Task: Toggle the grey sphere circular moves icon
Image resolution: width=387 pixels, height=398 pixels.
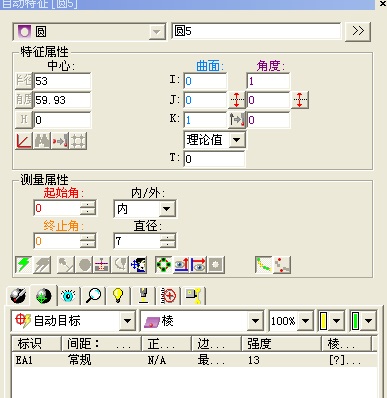Action: (x=84, y=265)
